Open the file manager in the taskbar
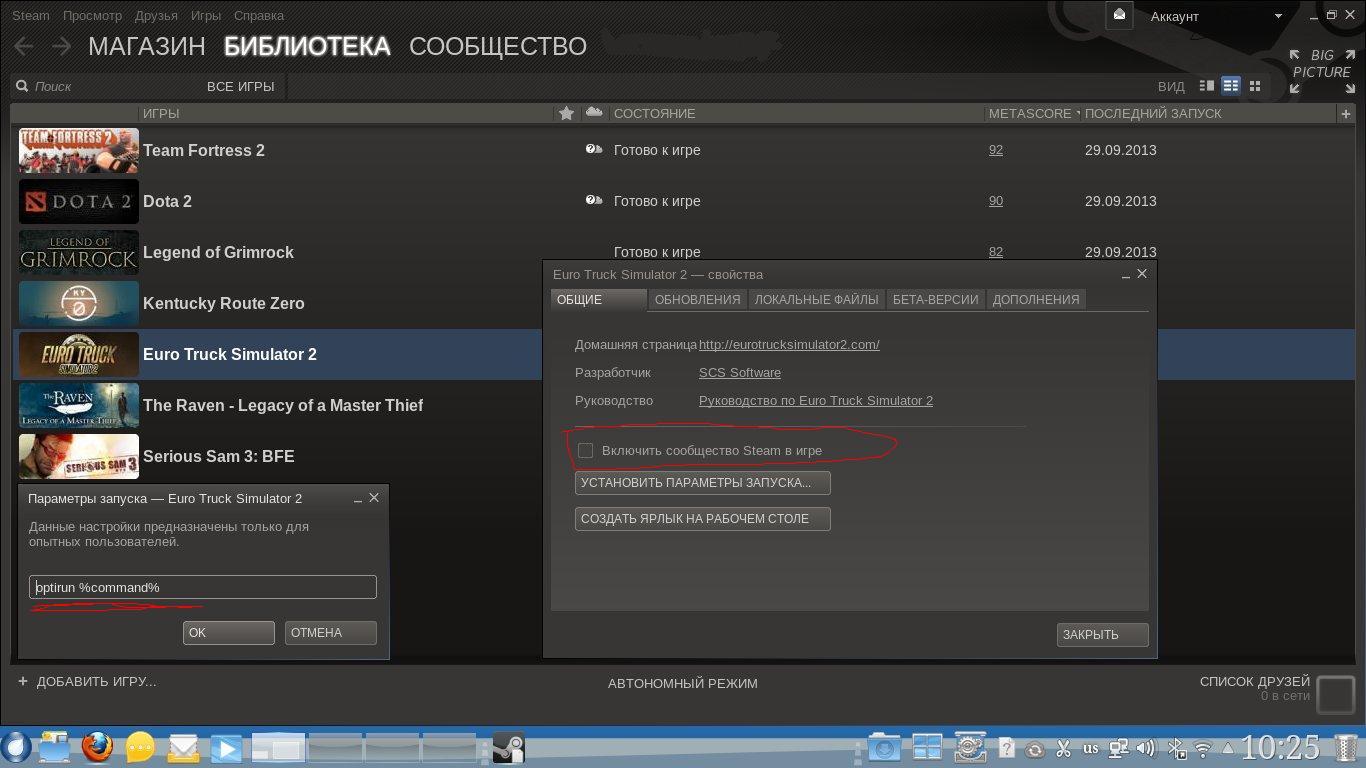 pyautogui.click(x=54, y=747)
